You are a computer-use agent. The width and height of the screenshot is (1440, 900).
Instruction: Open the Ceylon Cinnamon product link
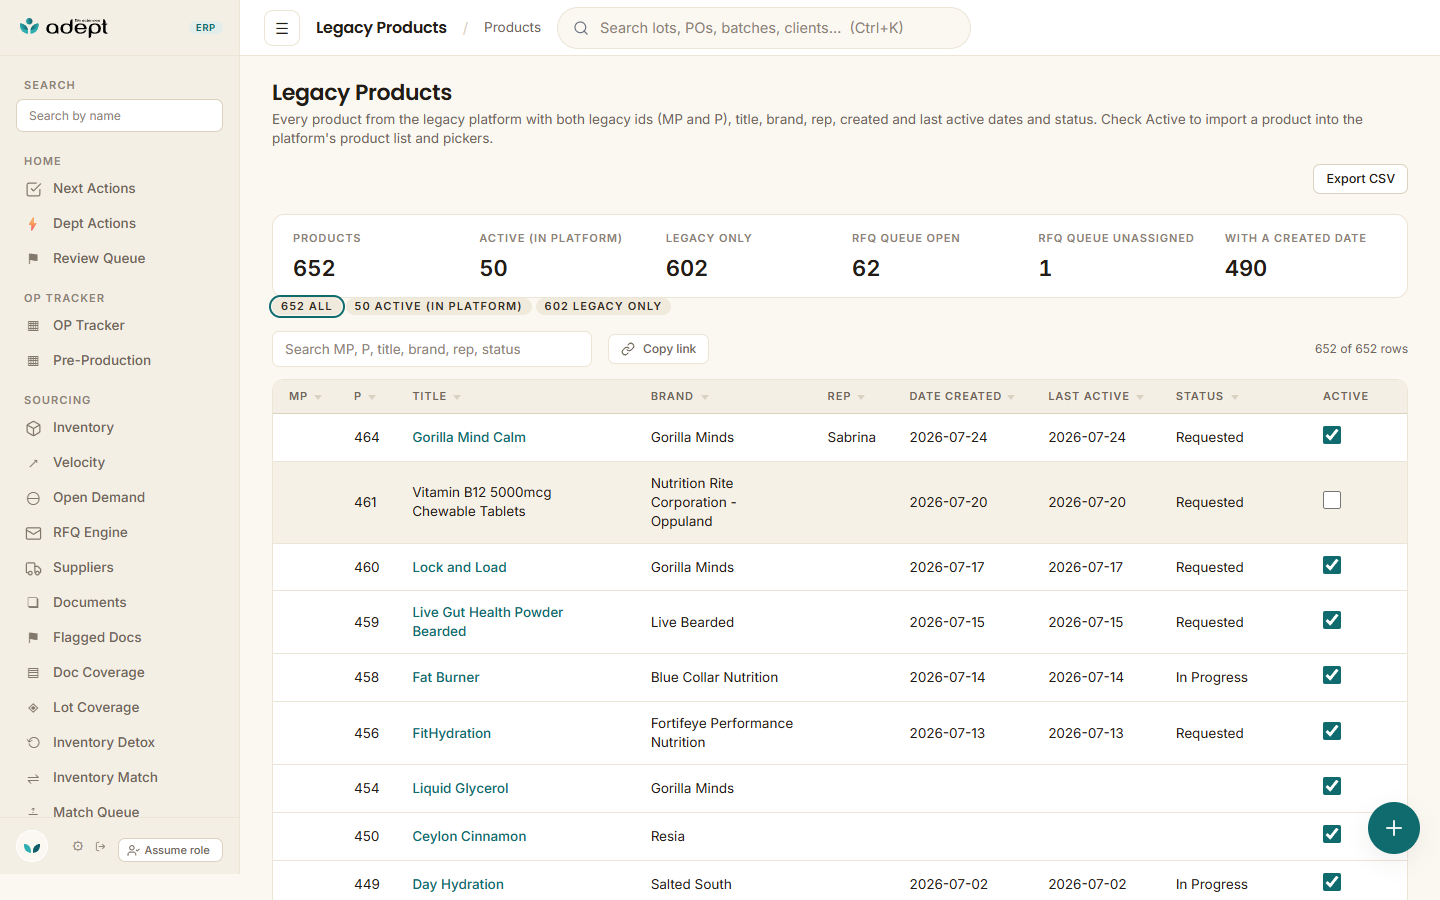point(469,836)
